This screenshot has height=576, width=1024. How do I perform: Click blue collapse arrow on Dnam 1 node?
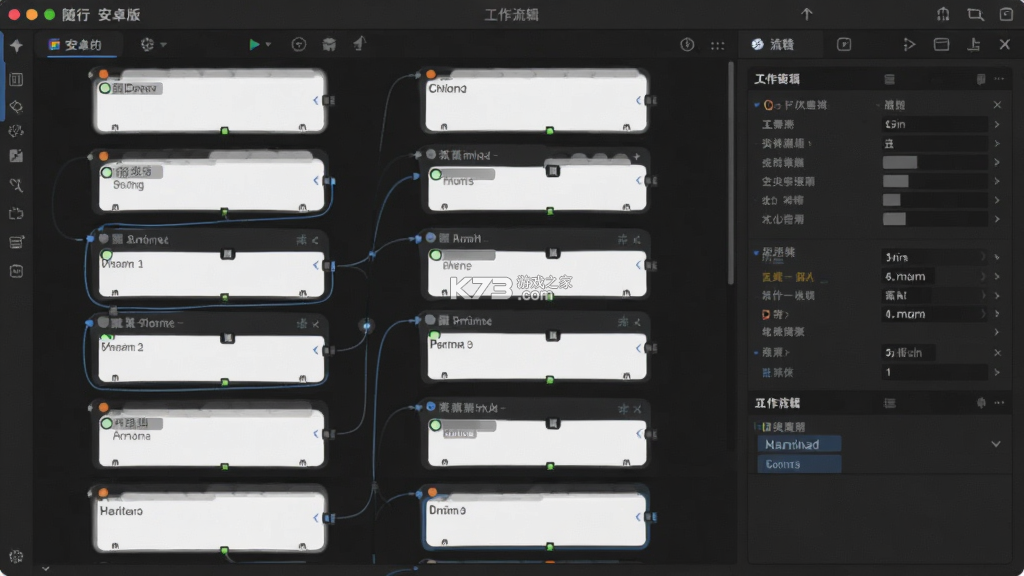point(316,265)
